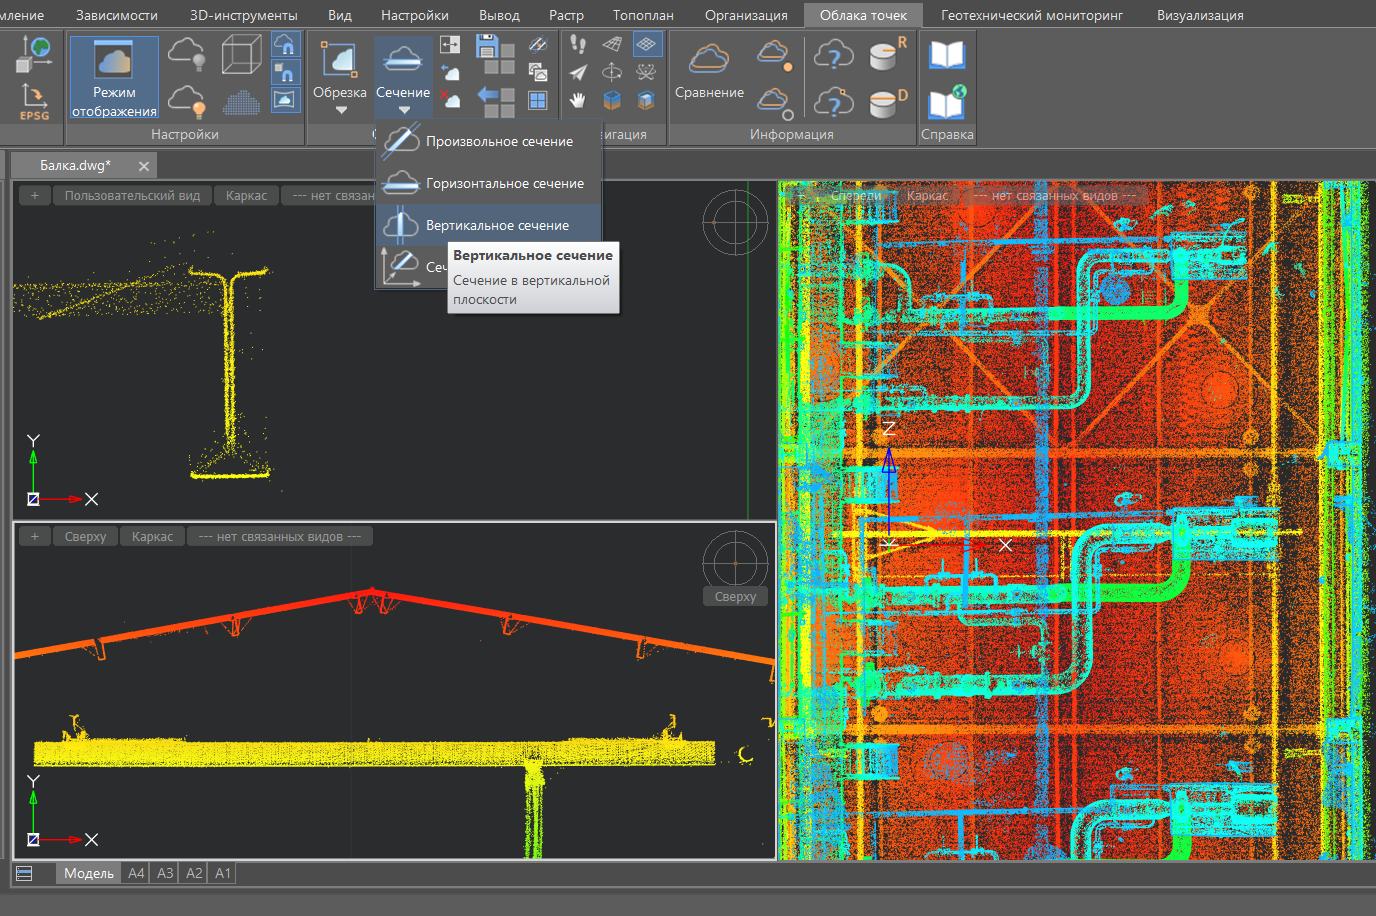The height and width of the screenshot is (916, 1376).
Task: Open the Пользовательский вид view selector
Action: (x=132, y=196)
